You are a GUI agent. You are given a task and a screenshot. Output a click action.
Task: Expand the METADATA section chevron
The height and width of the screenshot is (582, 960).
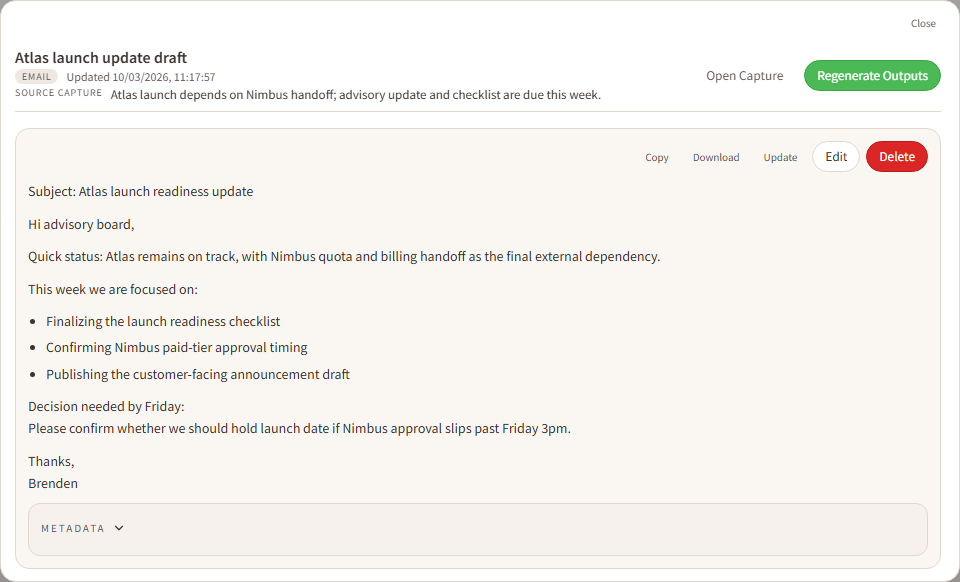coord(119,528)
